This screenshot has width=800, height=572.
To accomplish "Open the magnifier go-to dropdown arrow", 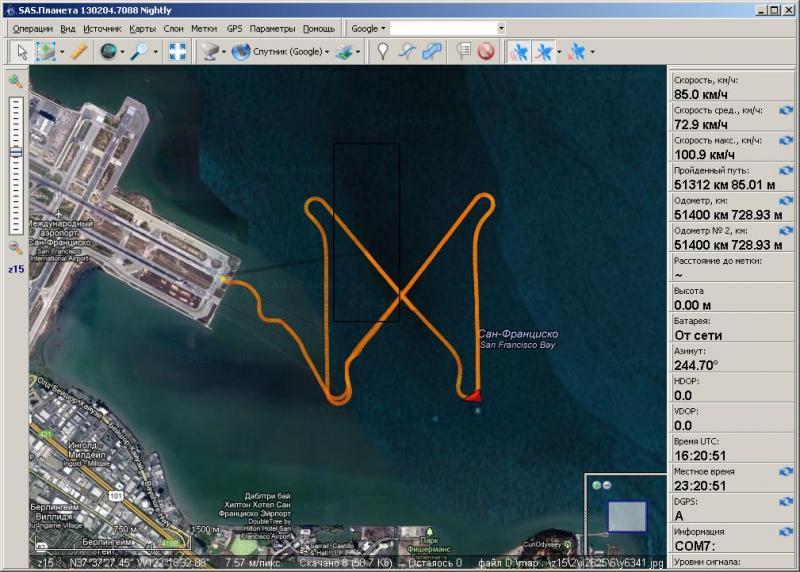I will click(156, 51).
